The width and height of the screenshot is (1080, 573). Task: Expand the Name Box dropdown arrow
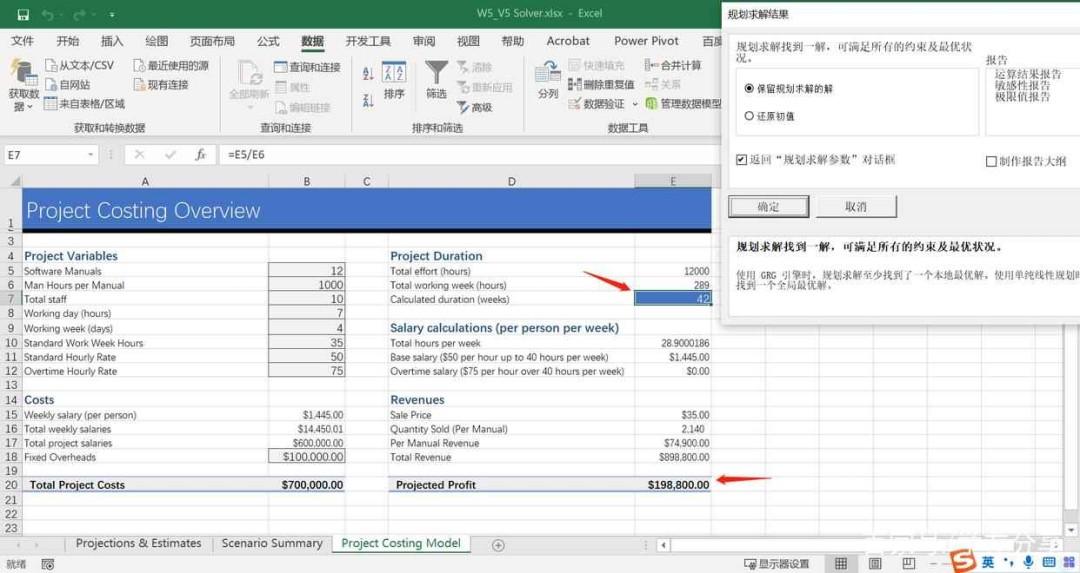(90, 155)
